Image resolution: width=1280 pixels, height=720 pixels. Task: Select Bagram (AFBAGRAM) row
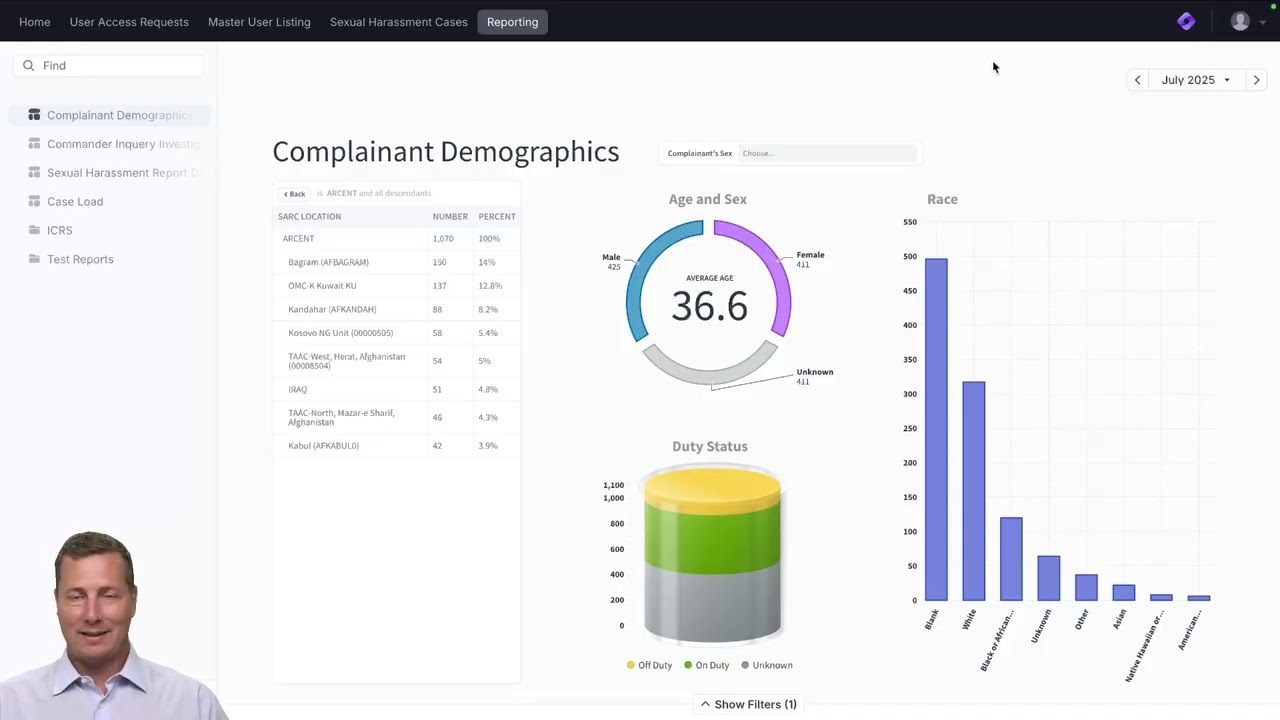coord(397,262)
